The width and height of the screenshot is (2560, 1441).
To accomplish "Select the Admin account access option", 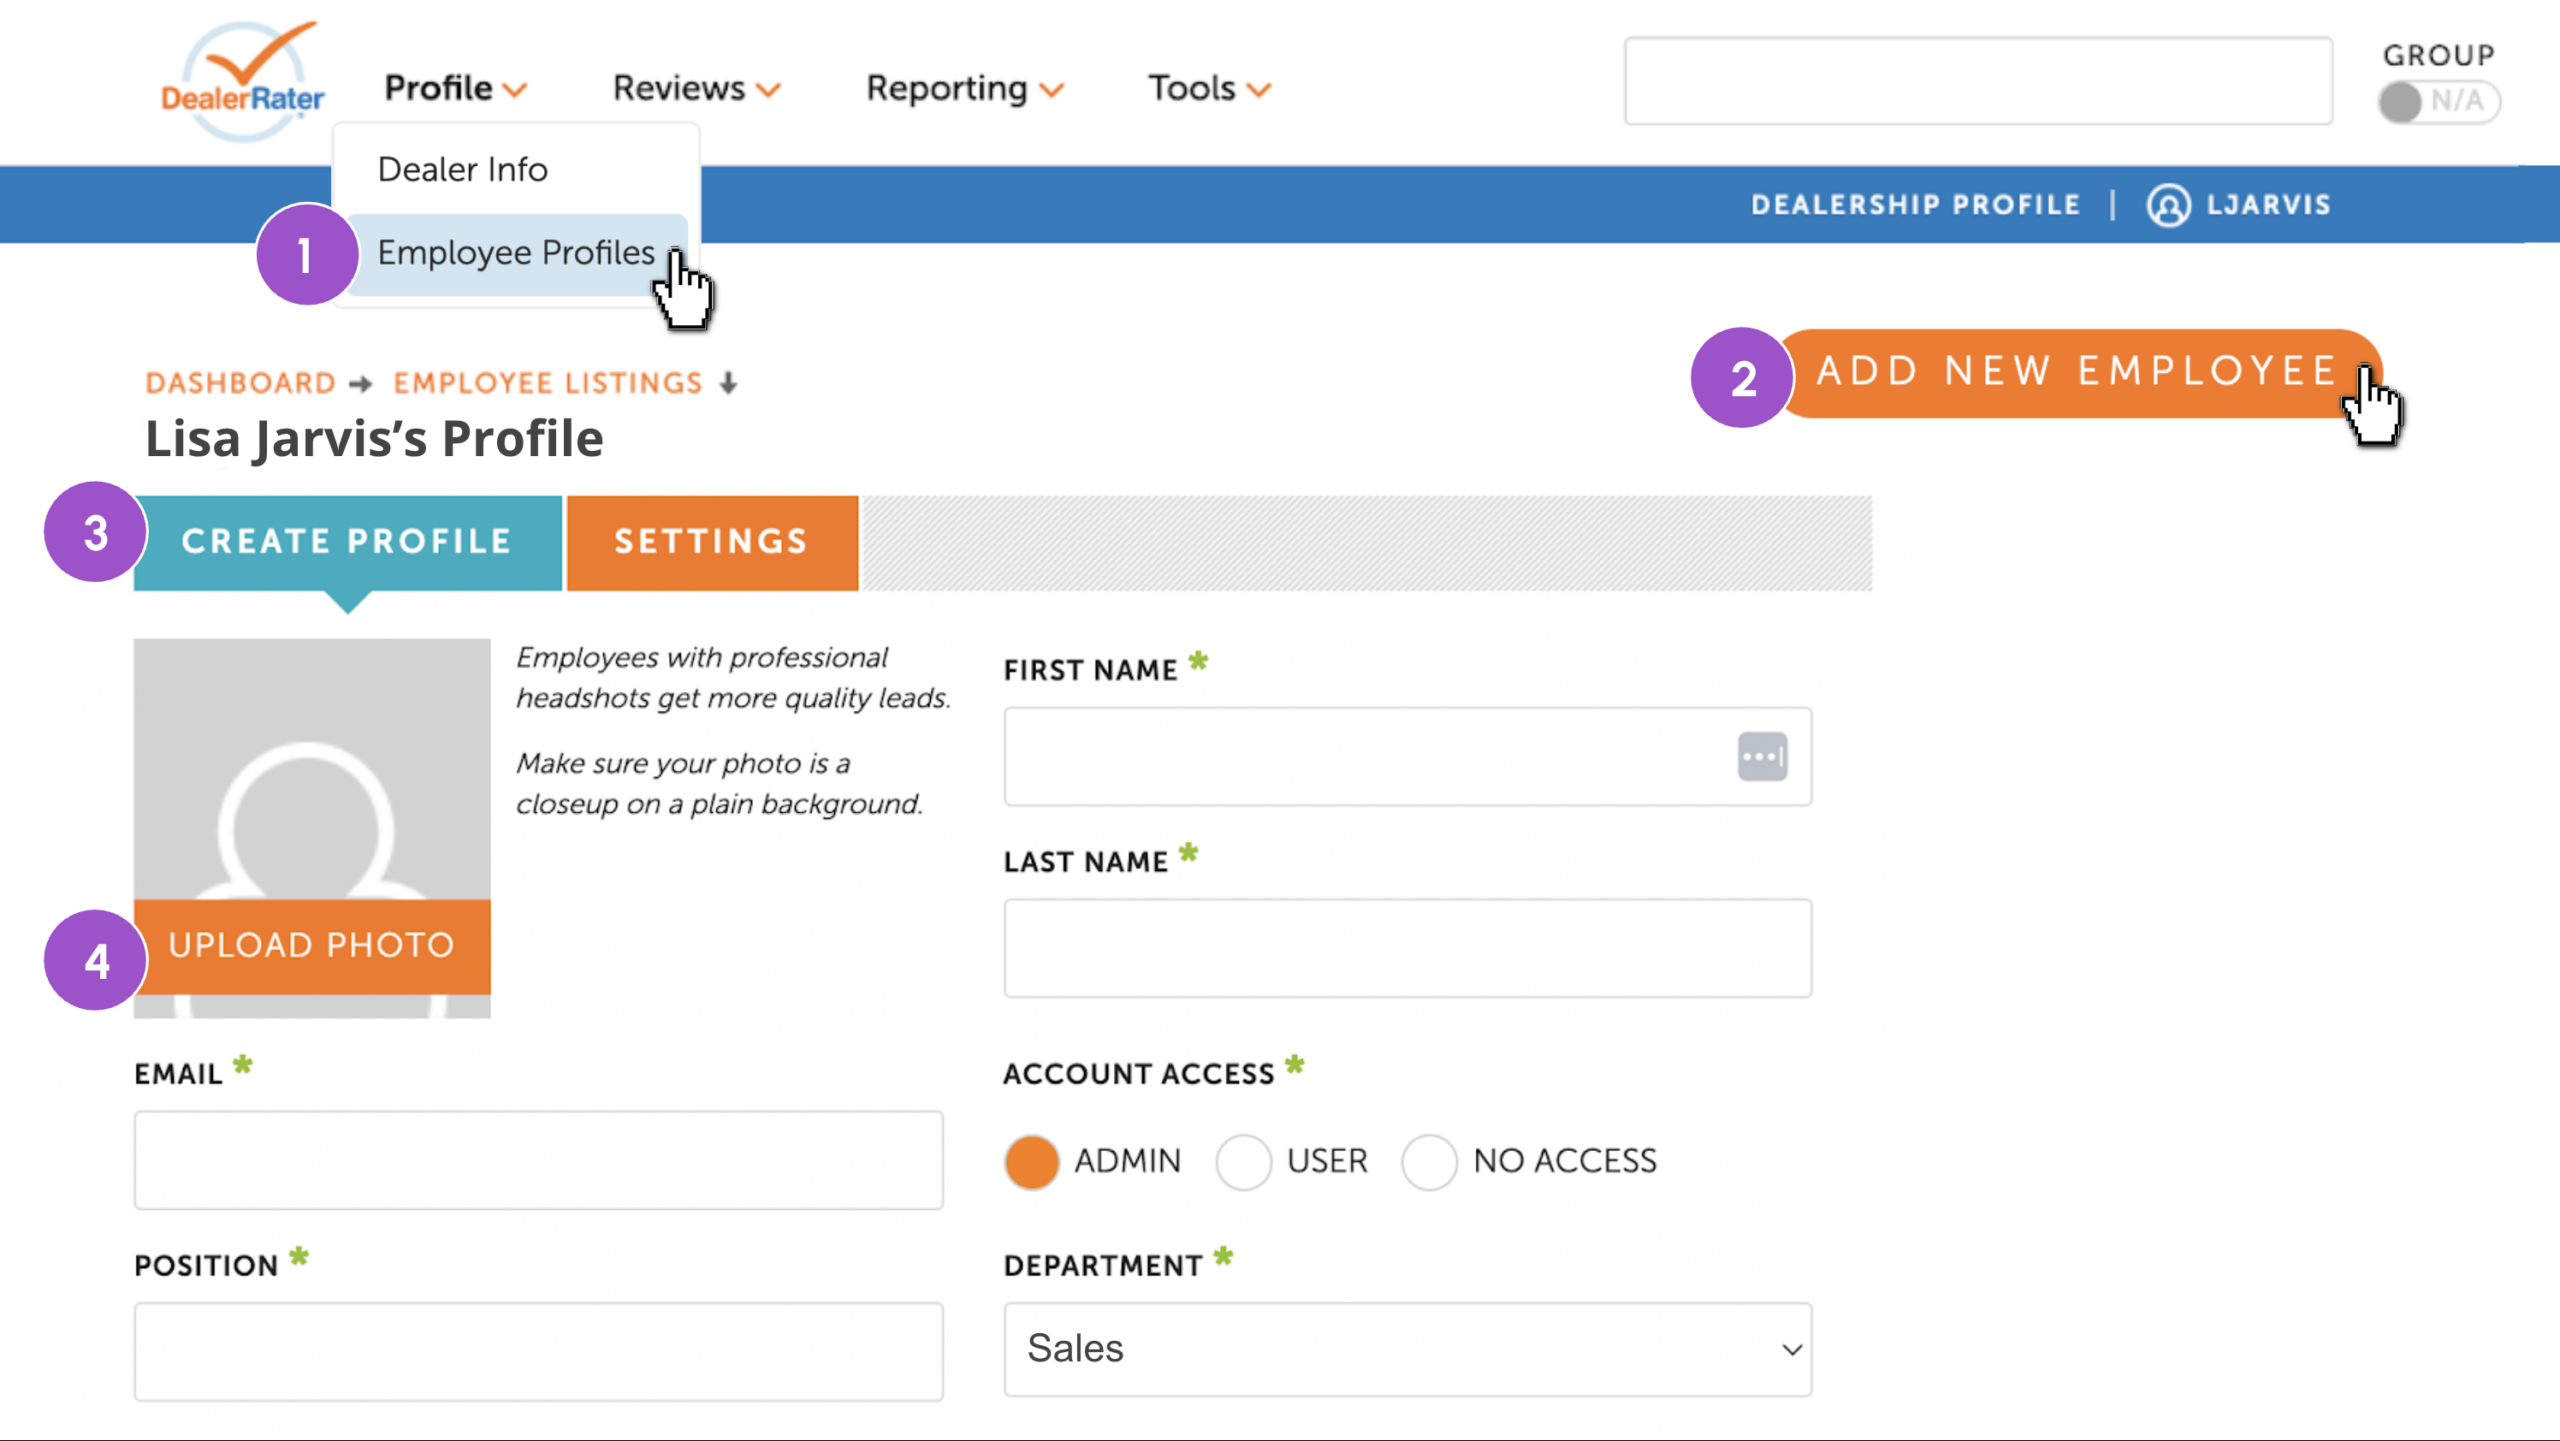I will [1031, 1162].
